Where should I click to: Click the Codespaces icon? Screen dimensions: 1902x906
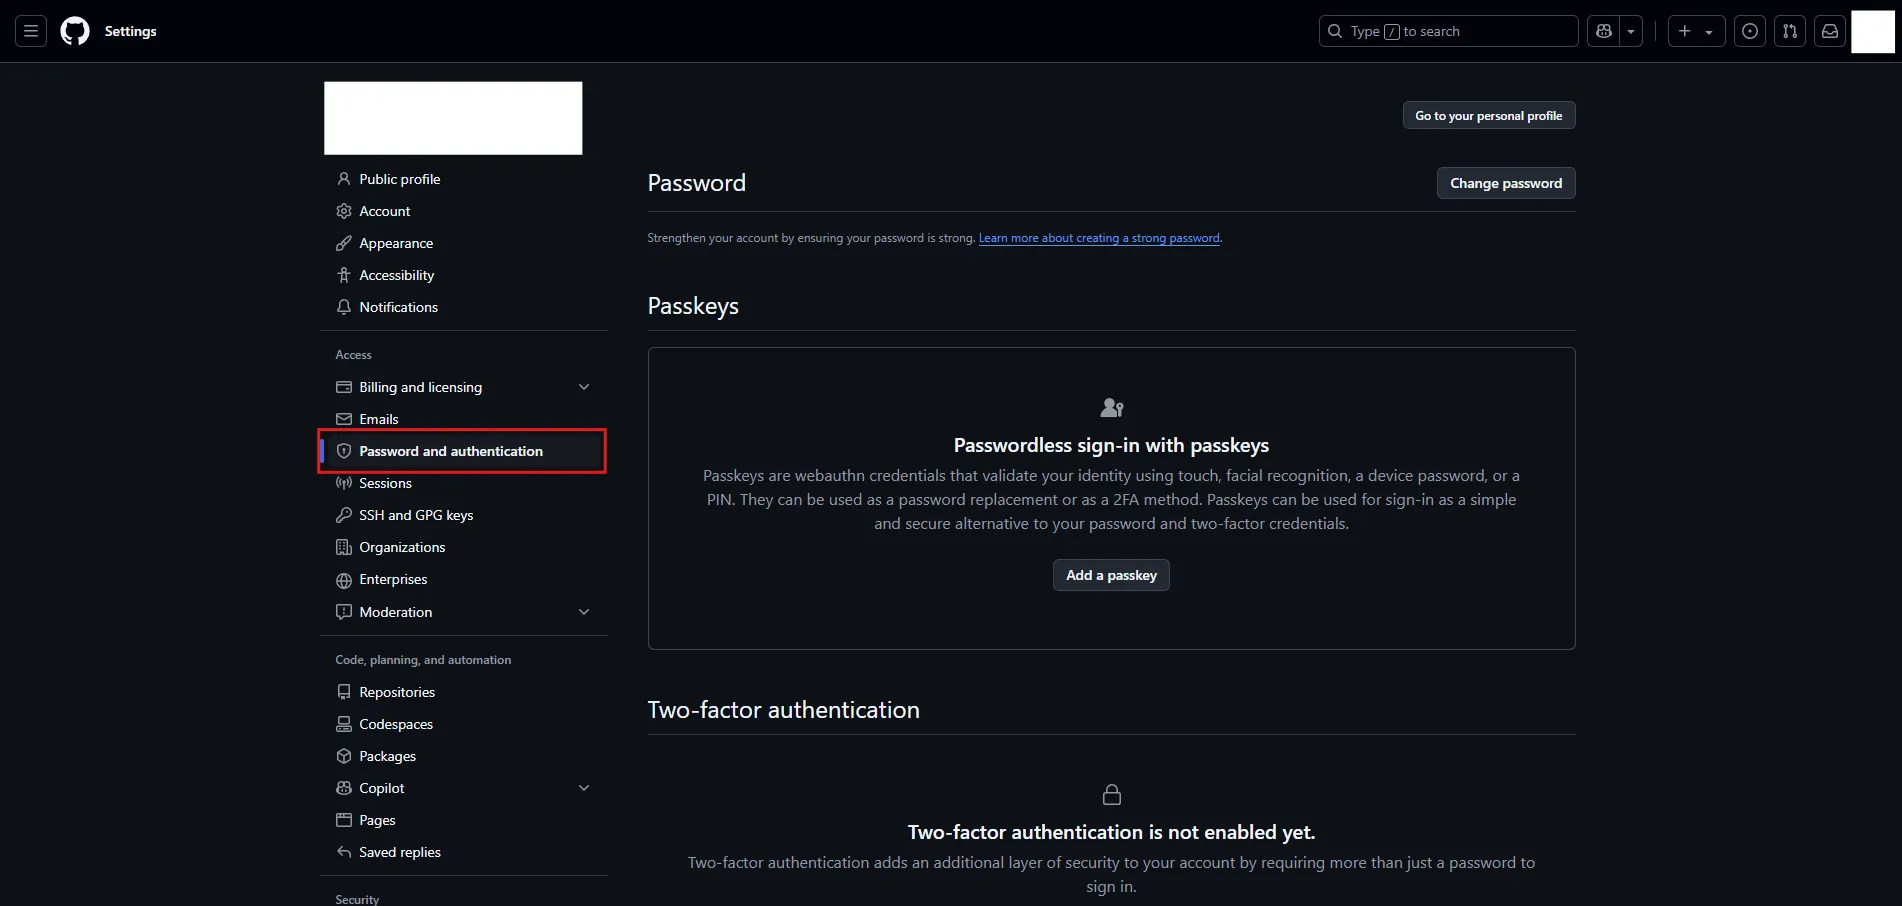[344, 724]
